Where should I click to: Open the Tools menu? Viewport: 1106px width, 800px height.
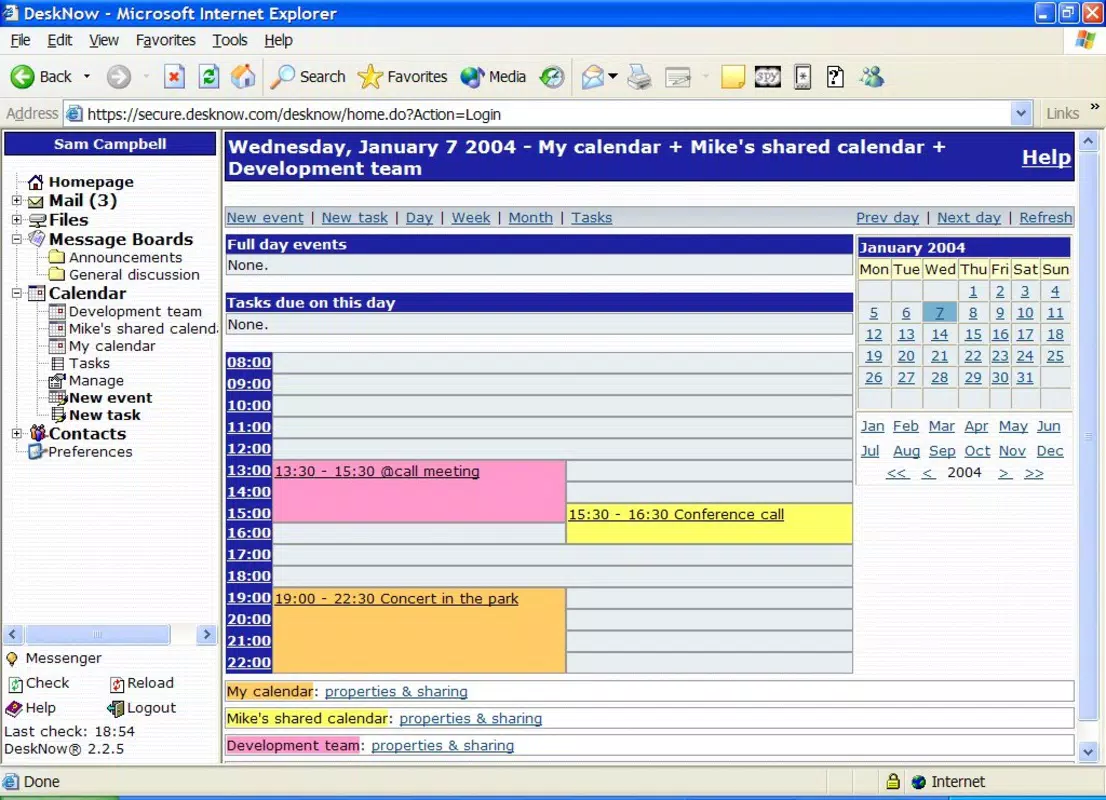click(x=230, y=40)
